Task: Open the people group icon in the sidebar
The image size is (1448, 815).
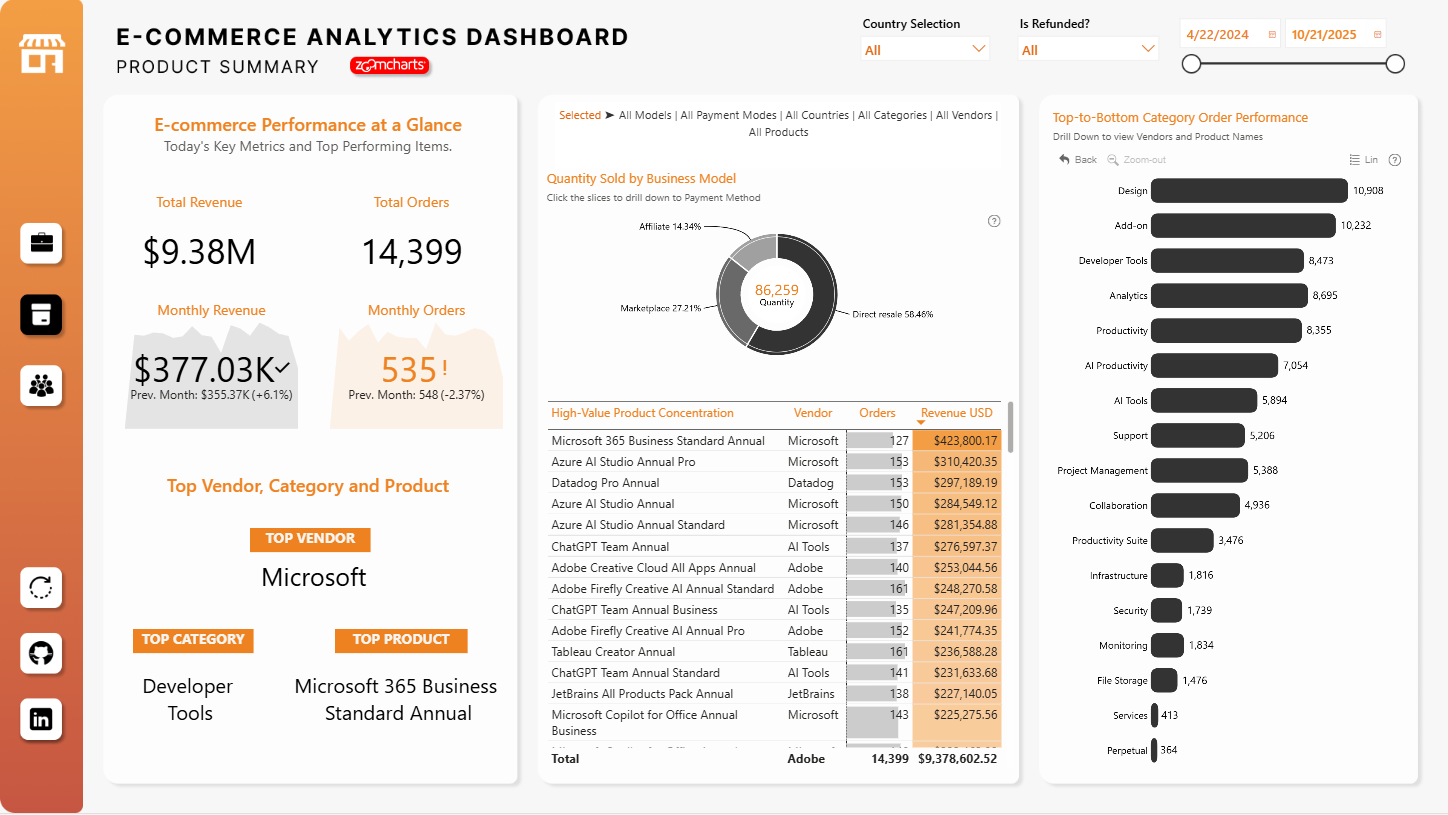Action: 41,386
